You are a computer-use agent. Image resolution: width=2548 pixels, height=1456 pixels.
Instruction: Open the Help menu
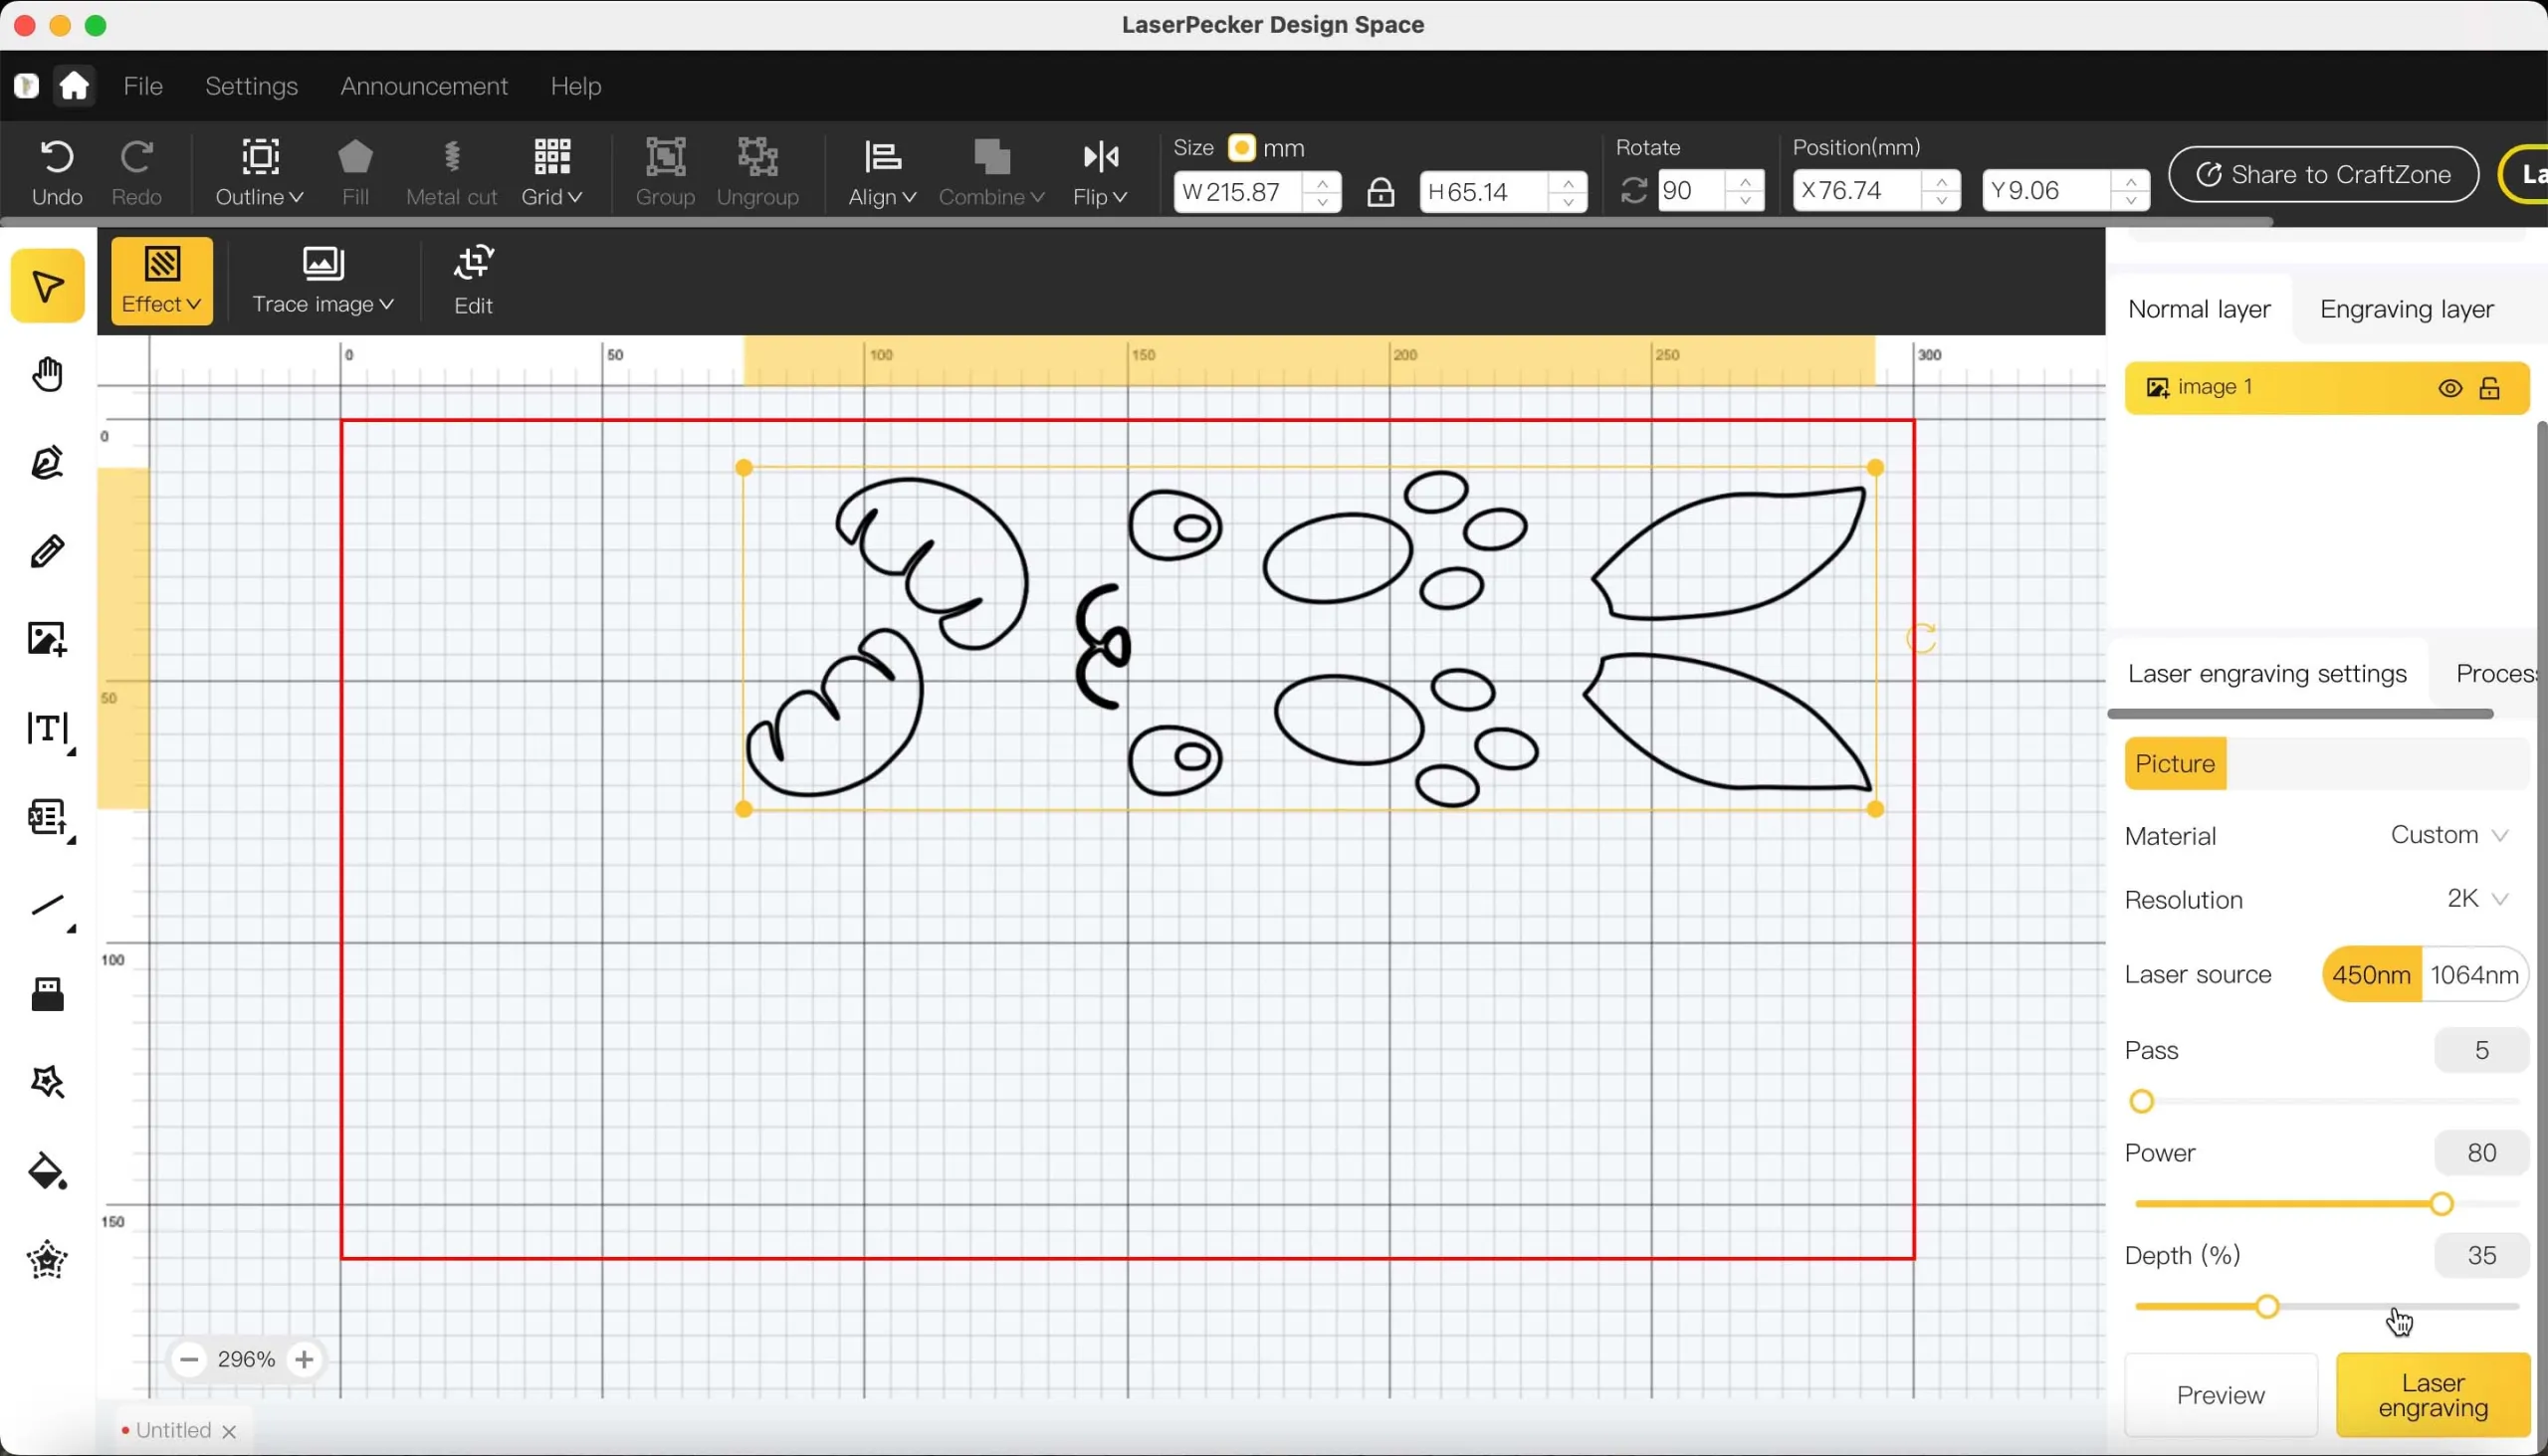[x=576, y=86]
